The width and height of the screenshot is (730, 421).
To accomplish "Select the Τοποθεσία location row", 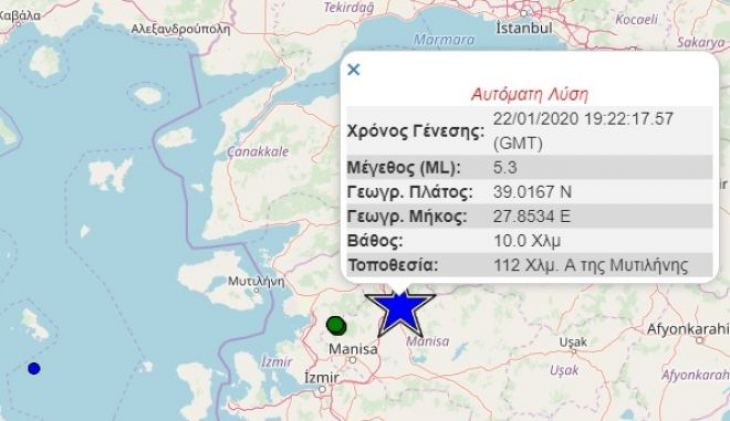I will pos(529,265).
